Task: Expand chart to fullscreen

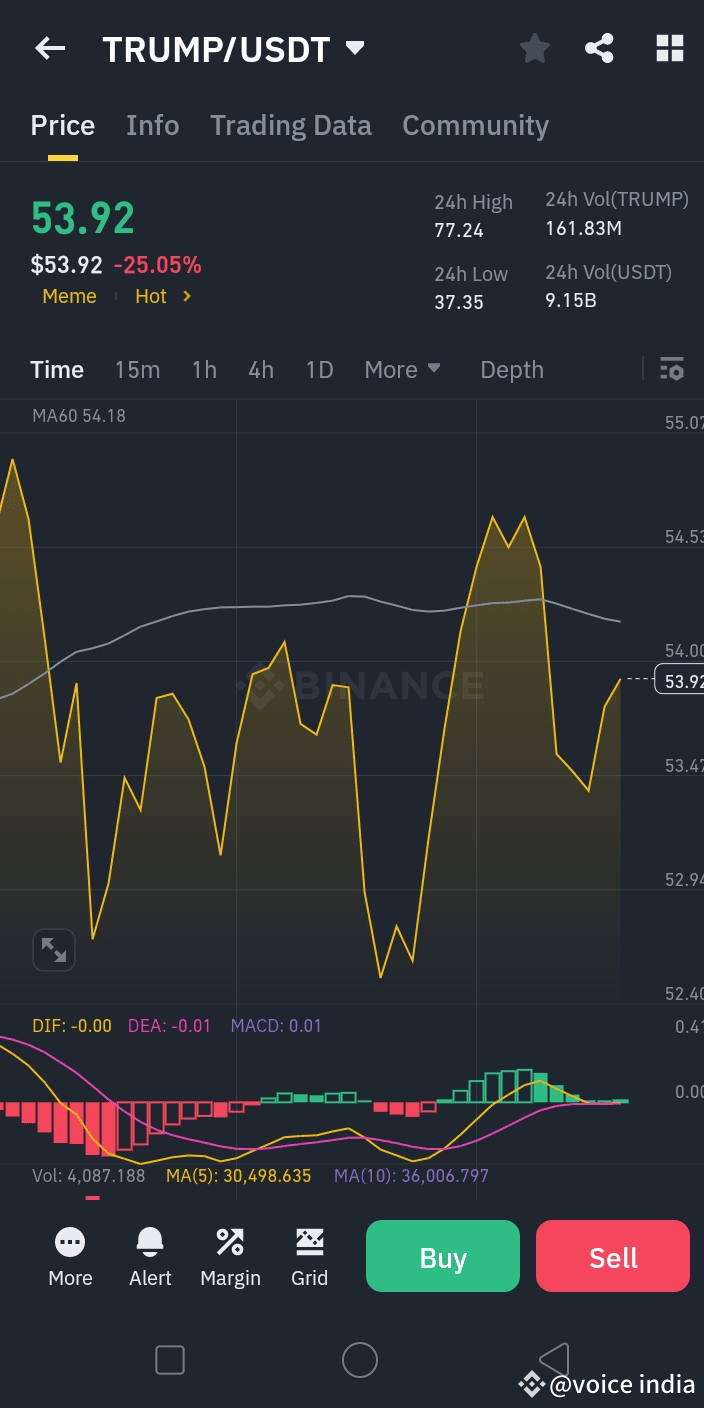Action: (54, 950)
